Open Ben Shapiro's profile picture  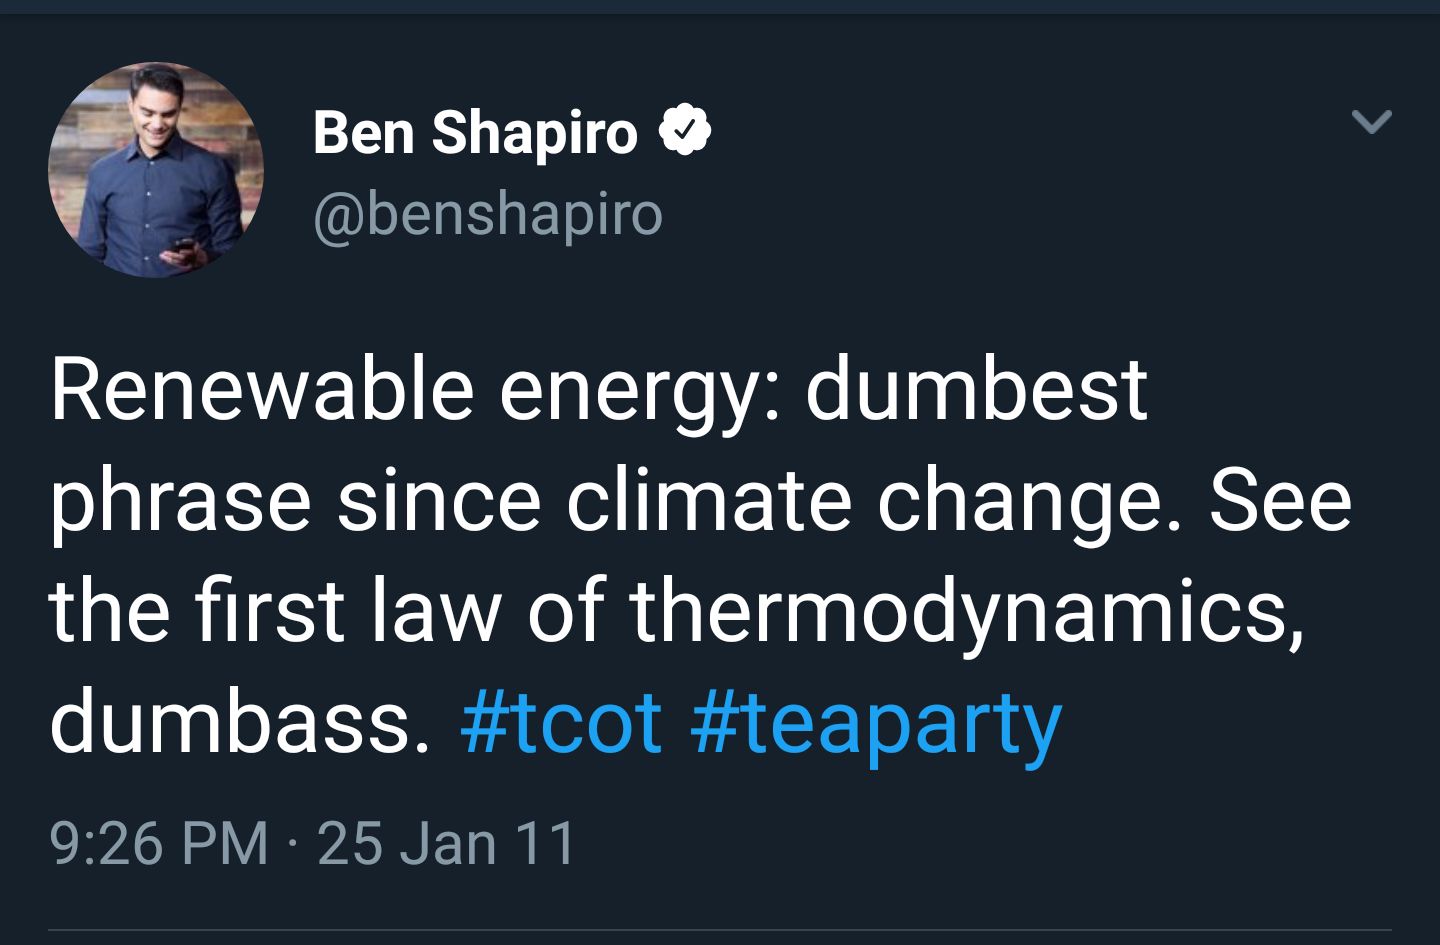point(160,168)
